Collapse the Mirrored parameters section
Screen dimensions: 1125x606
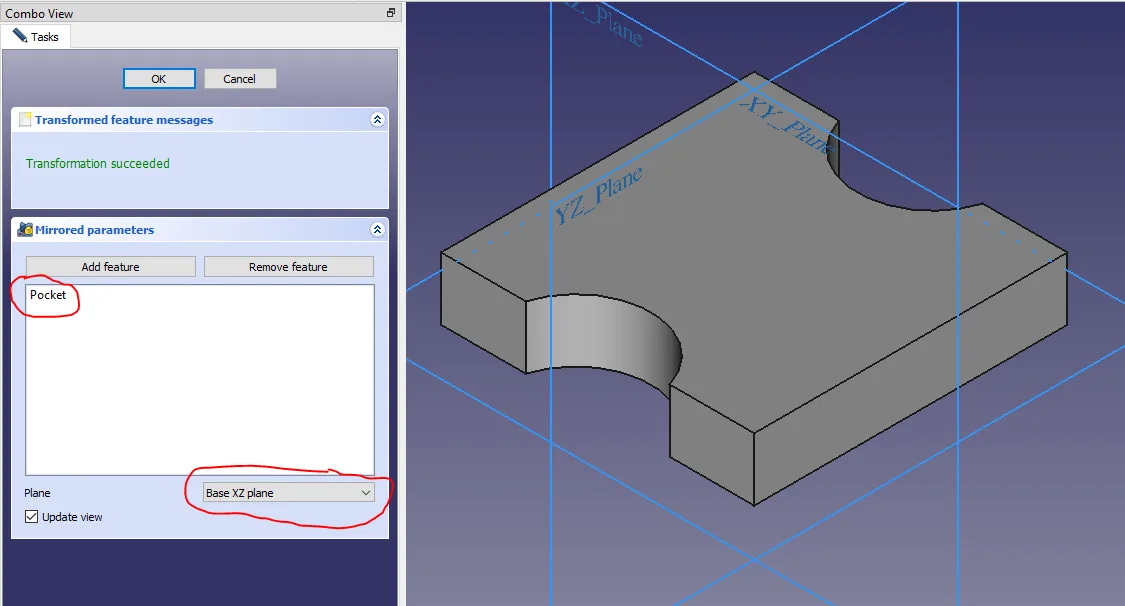click(x=377, y=230)
